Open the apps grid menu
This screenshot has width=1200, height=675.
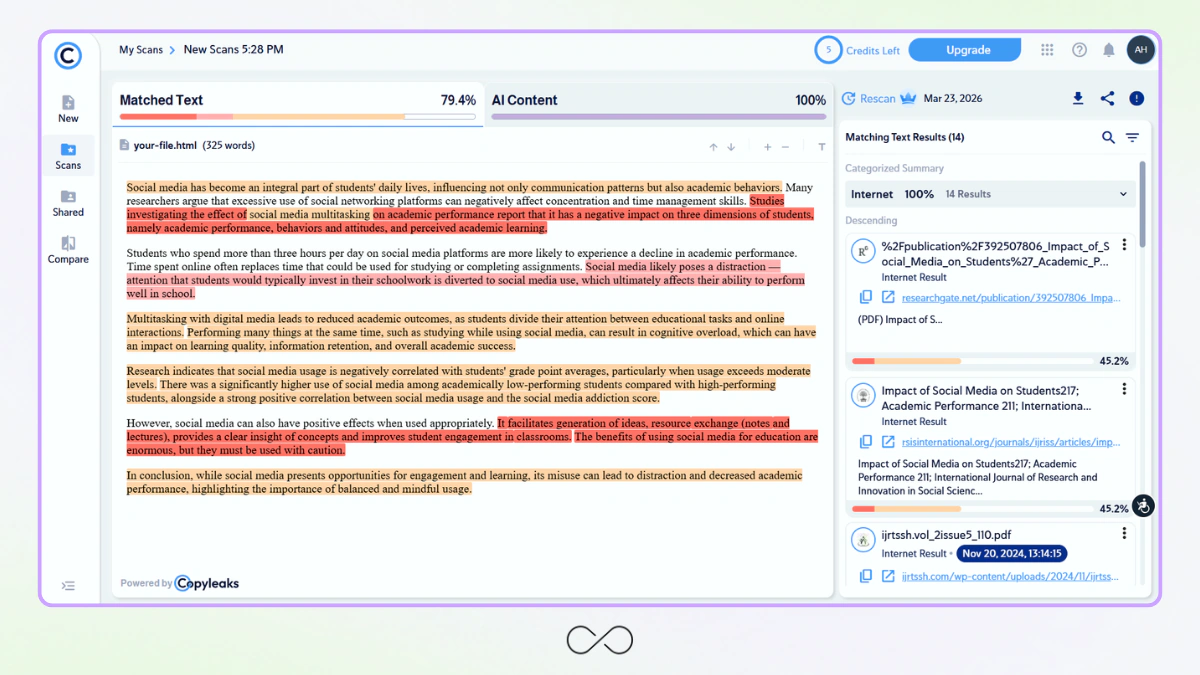(1047, 50)
